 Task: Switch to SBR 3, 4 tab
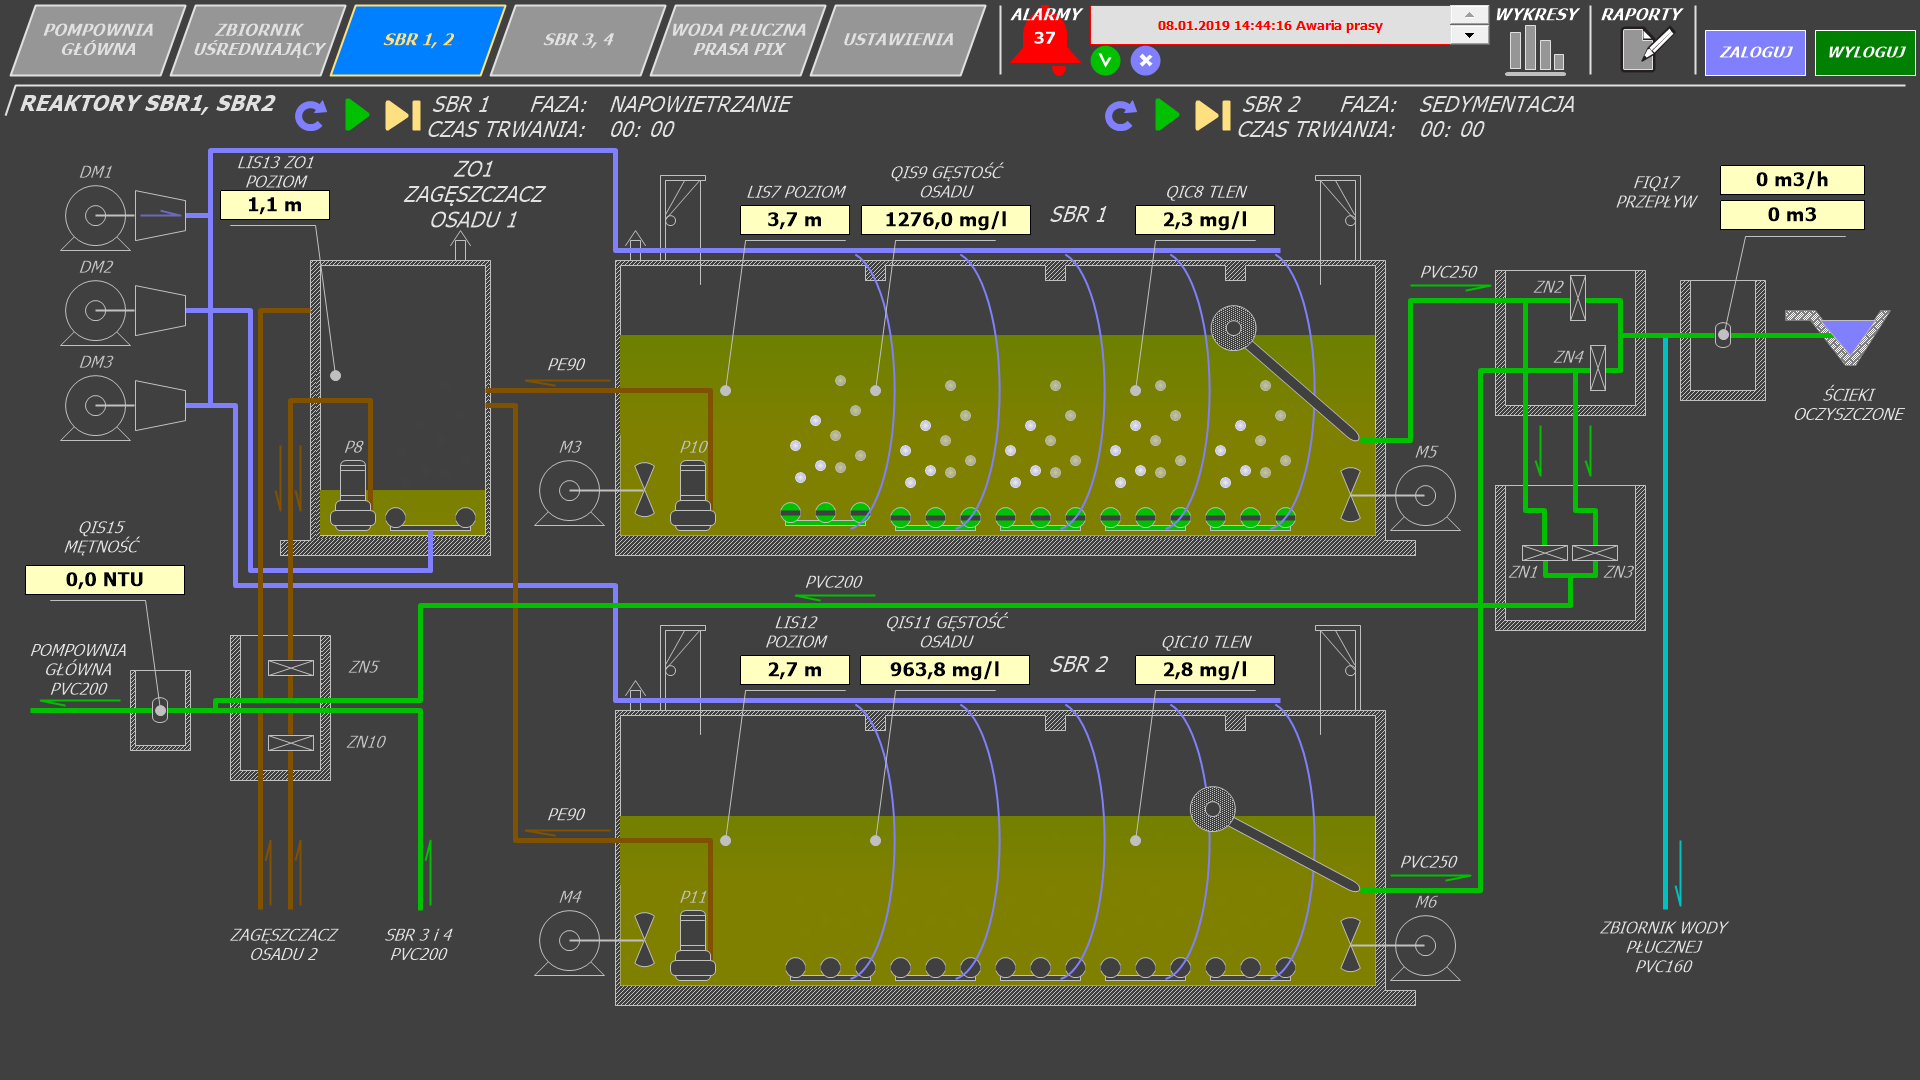click(579, 40)
